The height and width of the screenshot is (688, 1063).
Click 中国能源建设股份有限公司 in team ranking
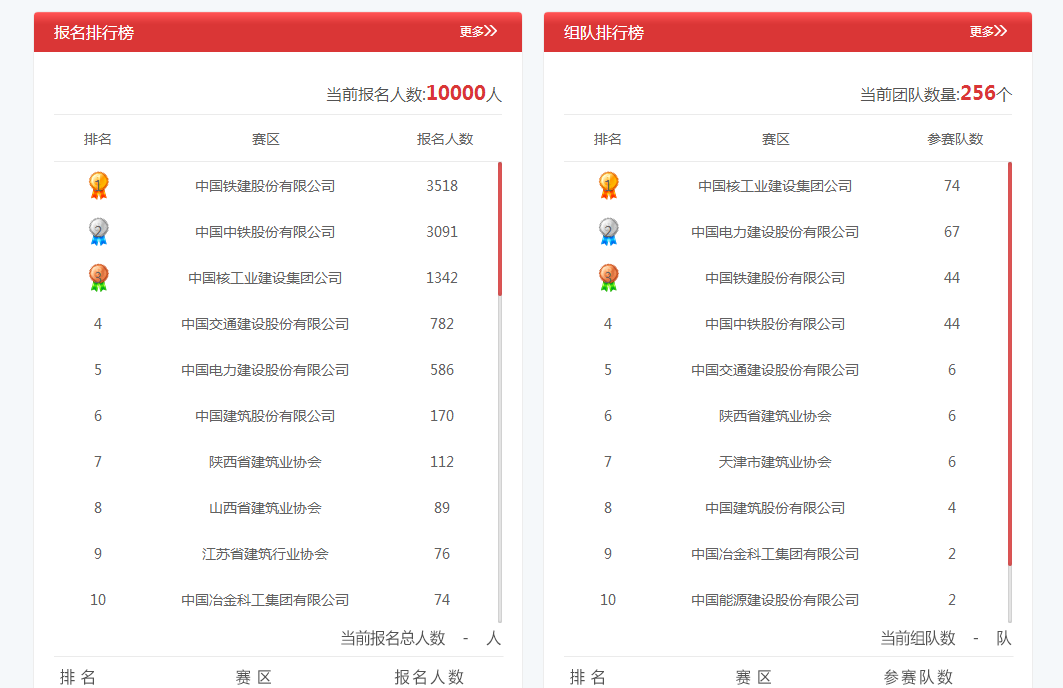[x=775, y=600]
